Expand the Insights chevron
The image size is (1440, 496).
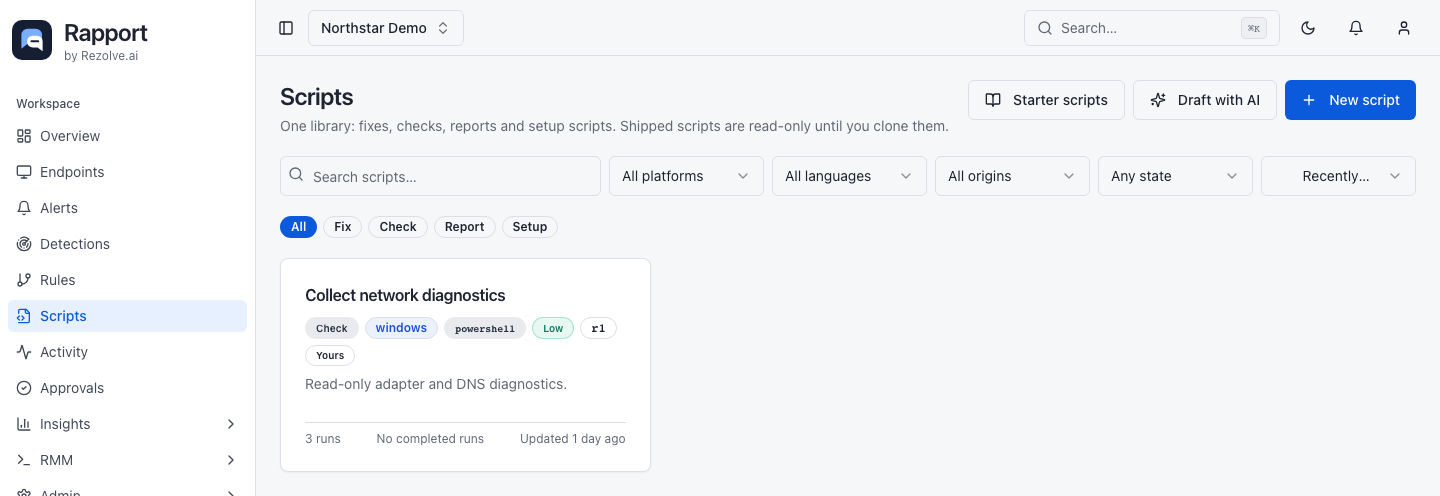[231, 424]
